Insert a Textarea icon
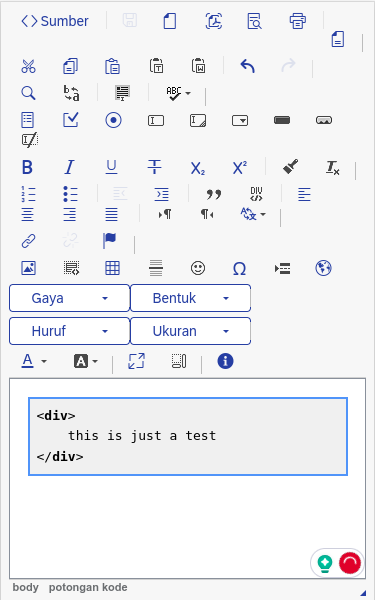This screenshot has height=600, width=375. point(198,121)
